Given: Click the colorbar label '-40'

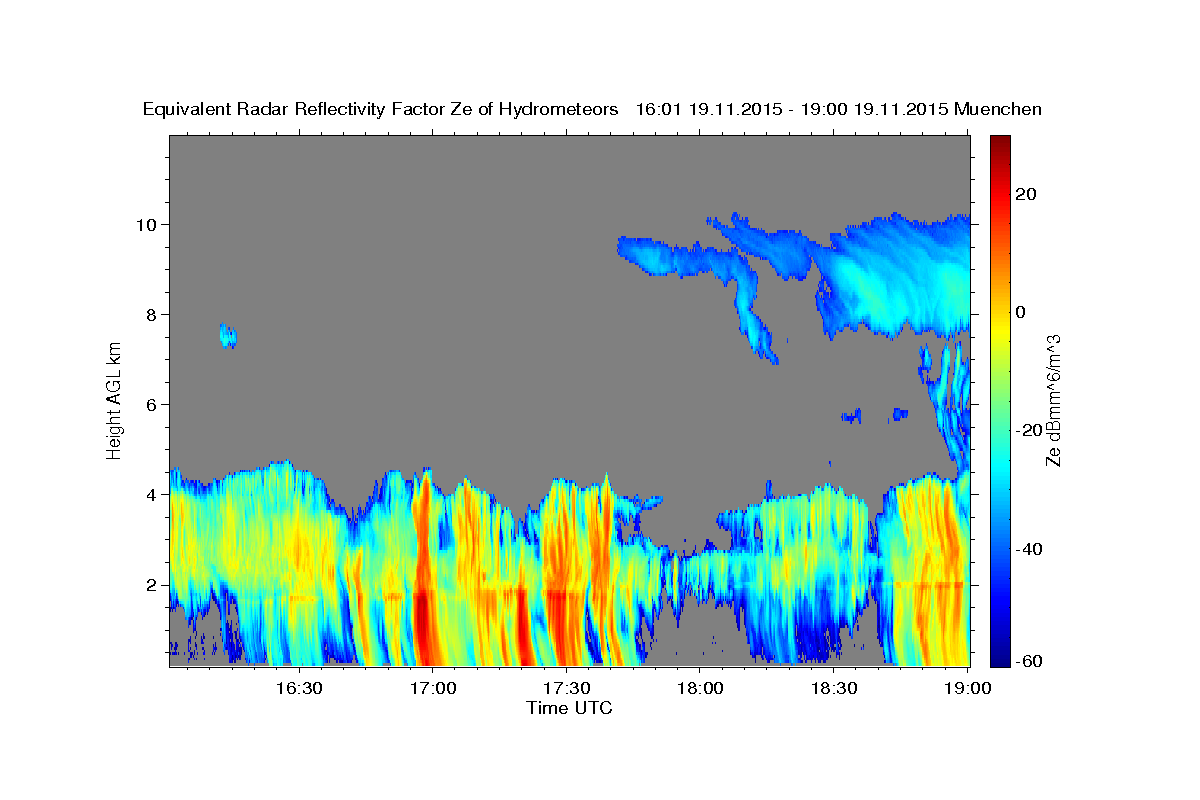Looking at the screenshot, I should click(x=1028, y=549).
